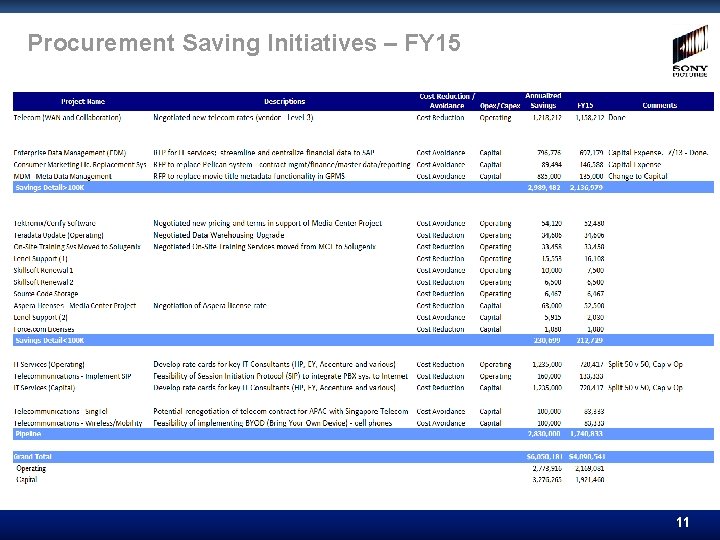Click the 'Savings Detail<100K' subtotal row label
This screenshot has width=720, height=540.
tap(50, 340)
